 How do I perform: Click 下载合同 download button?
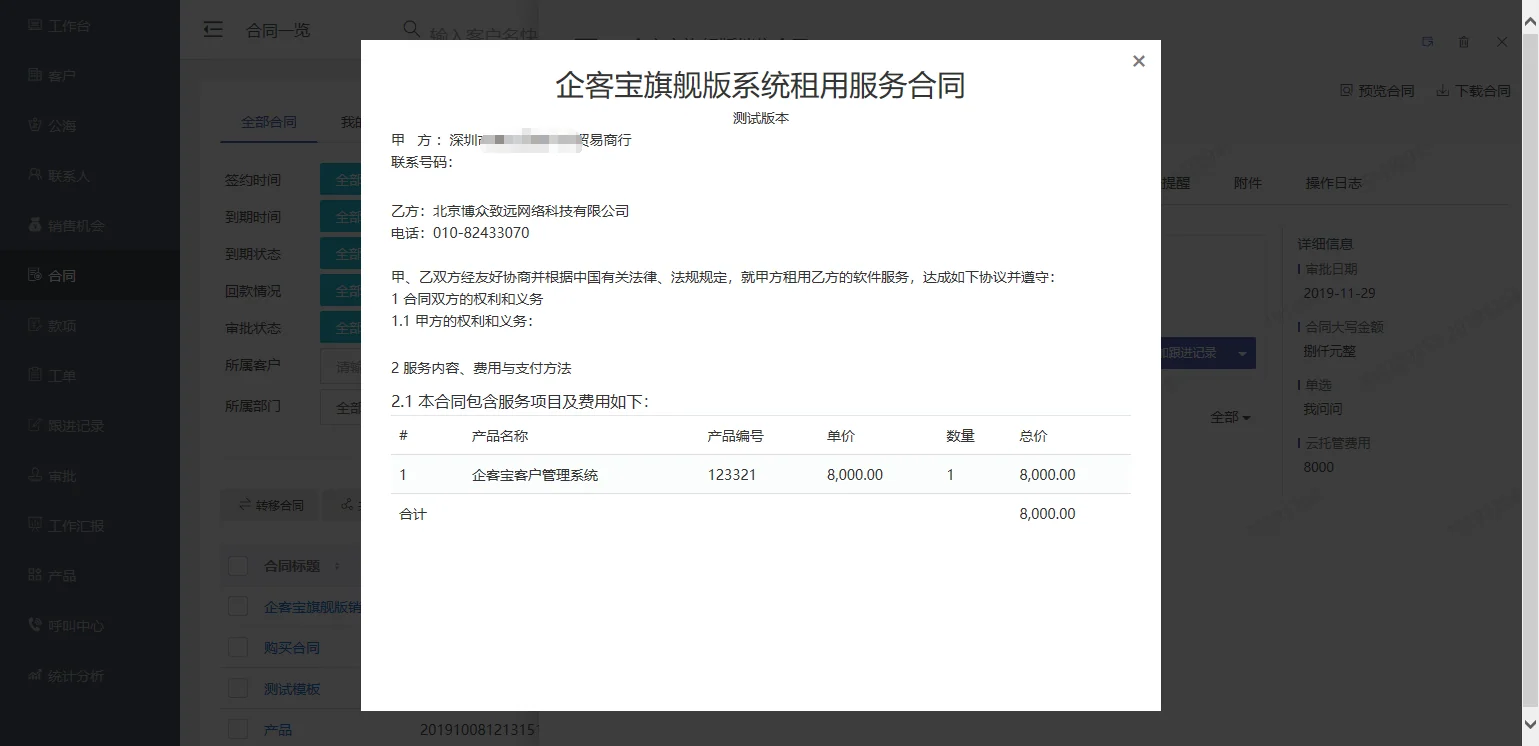(x=1473, y=91)
